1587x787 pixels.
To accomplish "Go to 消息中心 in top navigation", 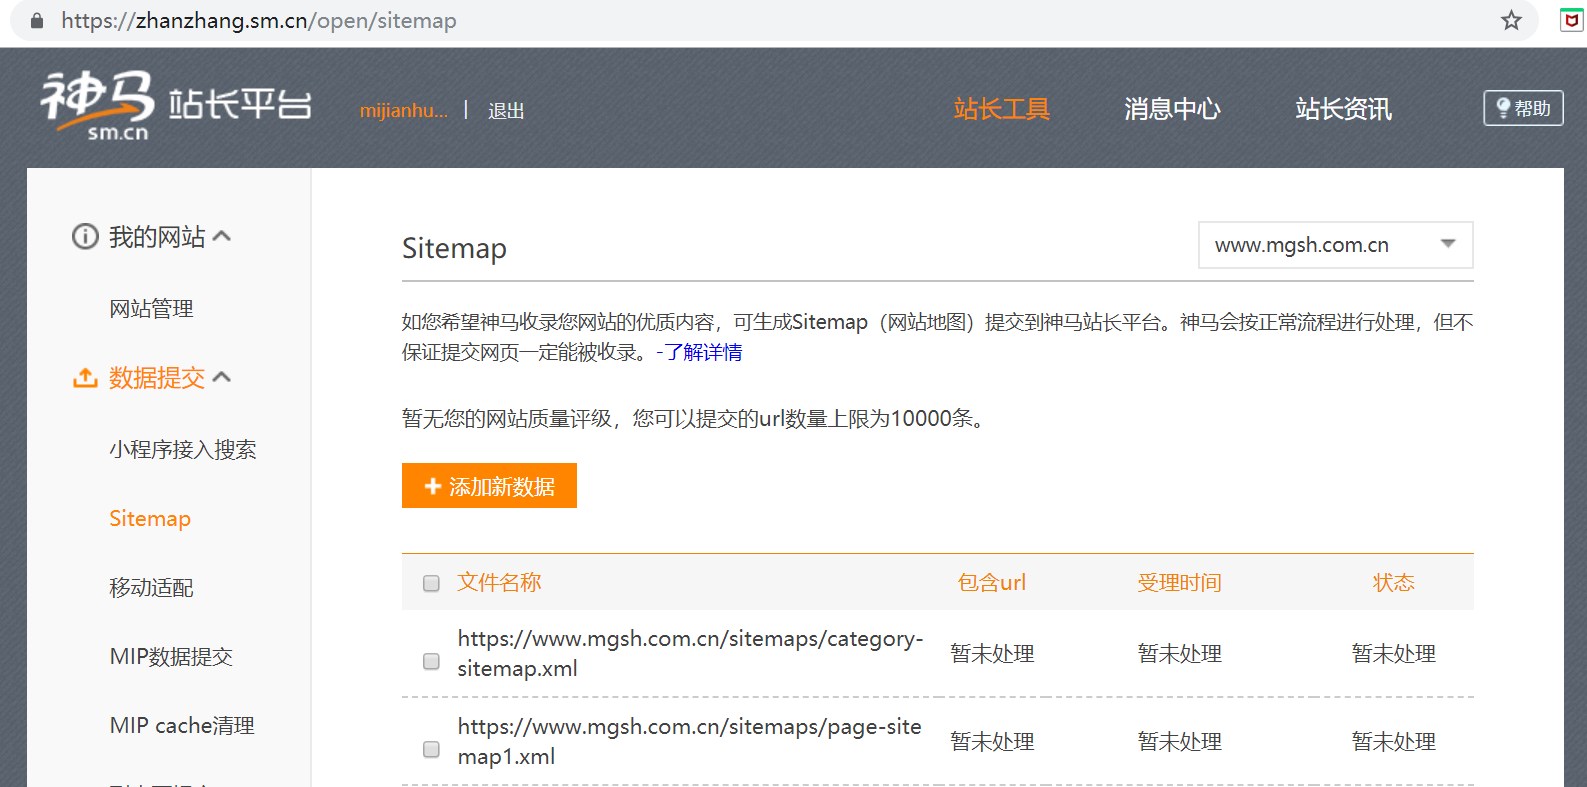I will [x=1172, y=109].
